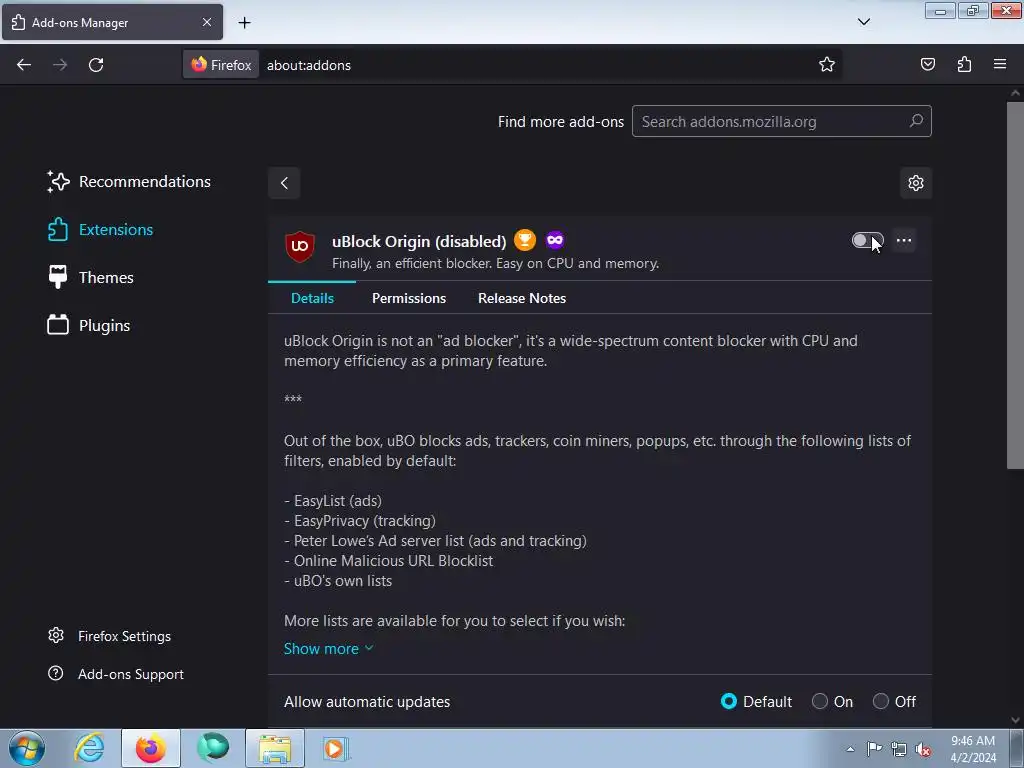Open the Firefox application hamburger menu

tap(1000, 64)
